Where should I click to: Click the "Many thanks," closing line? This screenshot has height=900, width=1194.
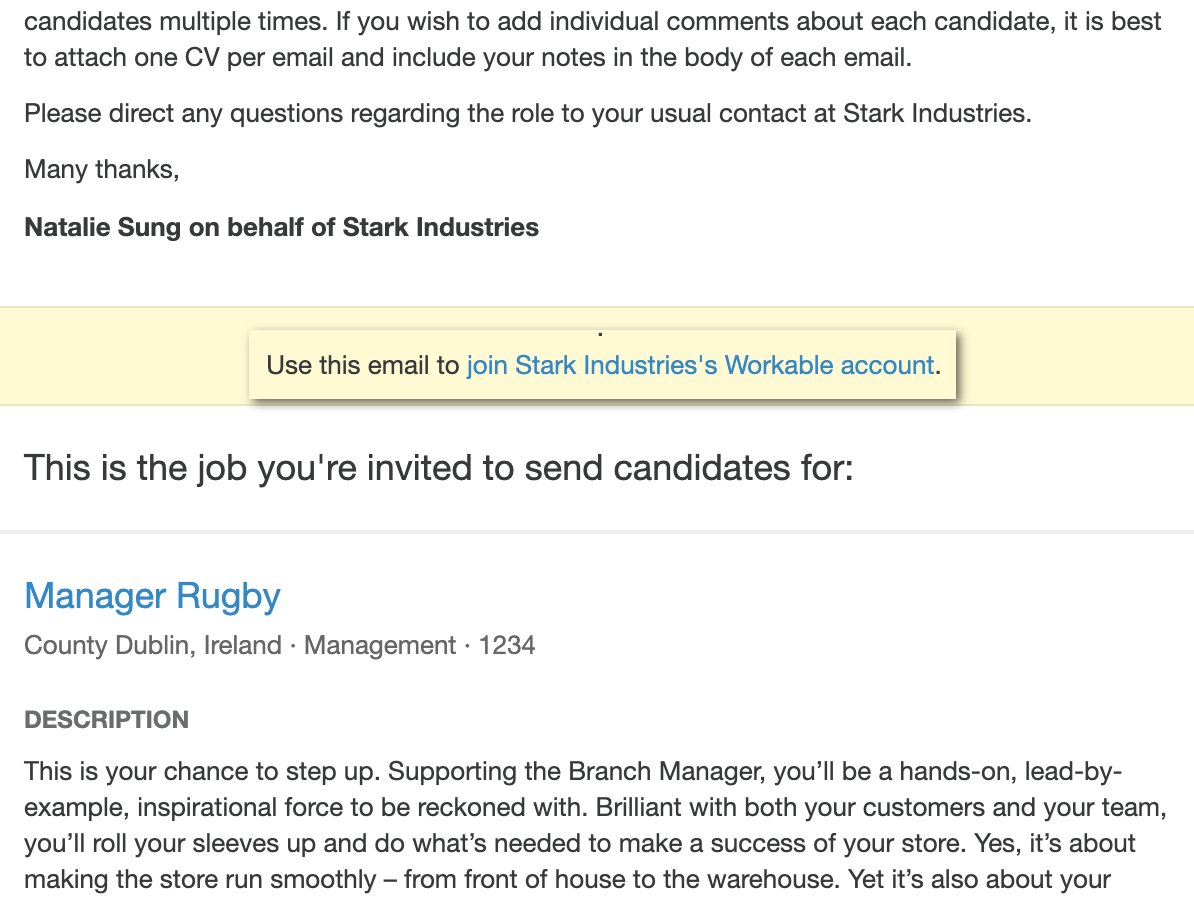point(102,169)
